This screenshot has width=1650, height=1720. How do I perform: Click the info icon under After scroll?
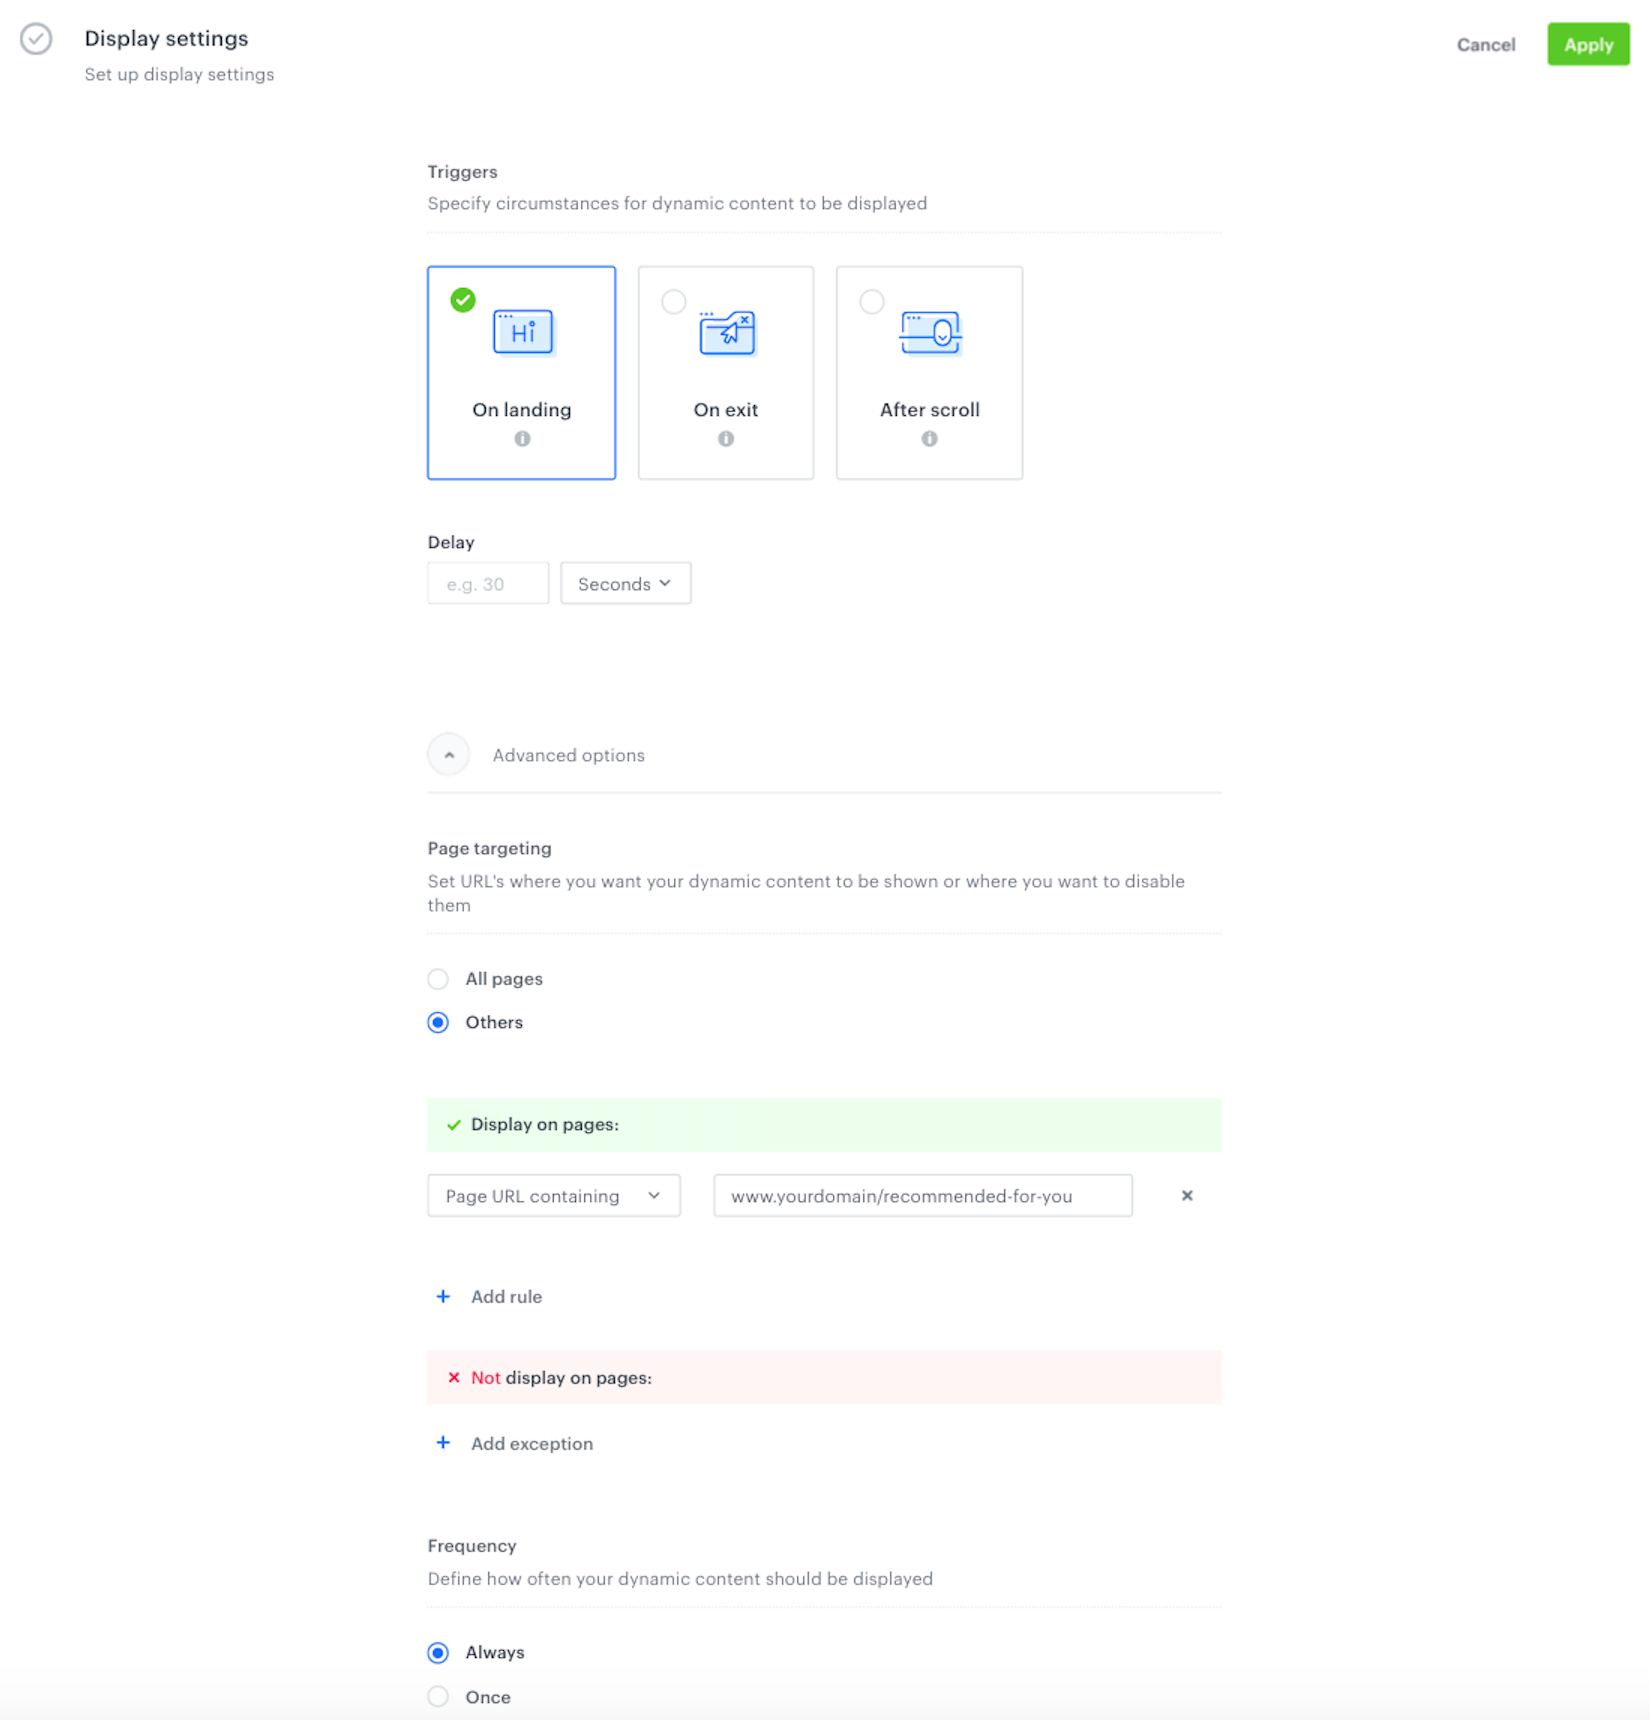point(929,438)
